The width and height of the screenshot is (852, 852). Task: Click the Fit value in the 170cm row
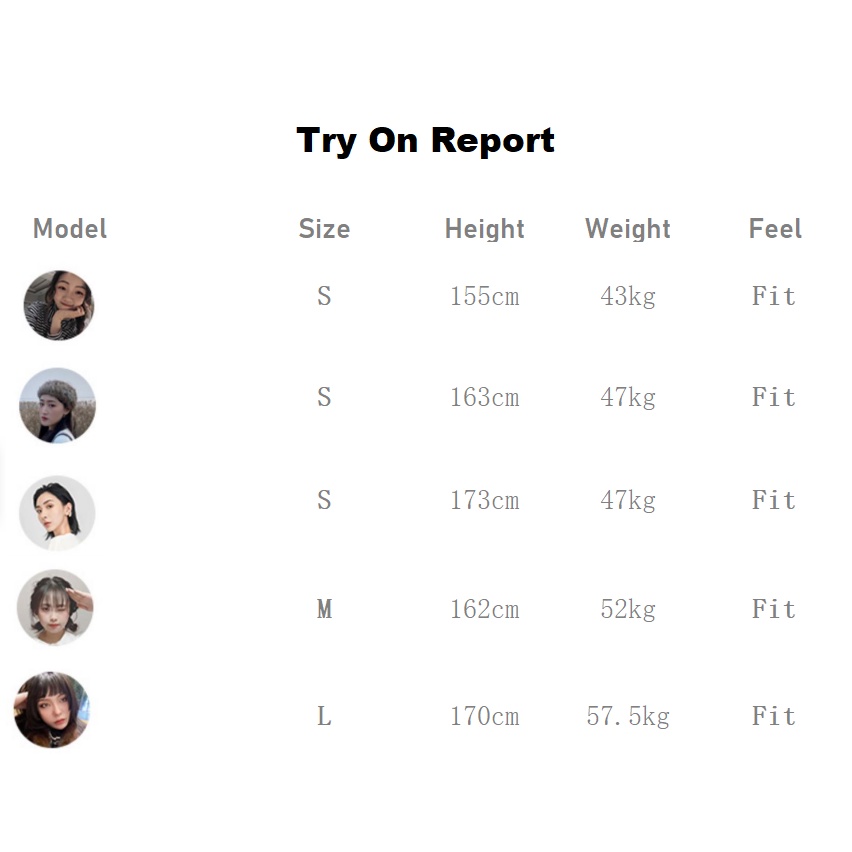coord(774,717)
